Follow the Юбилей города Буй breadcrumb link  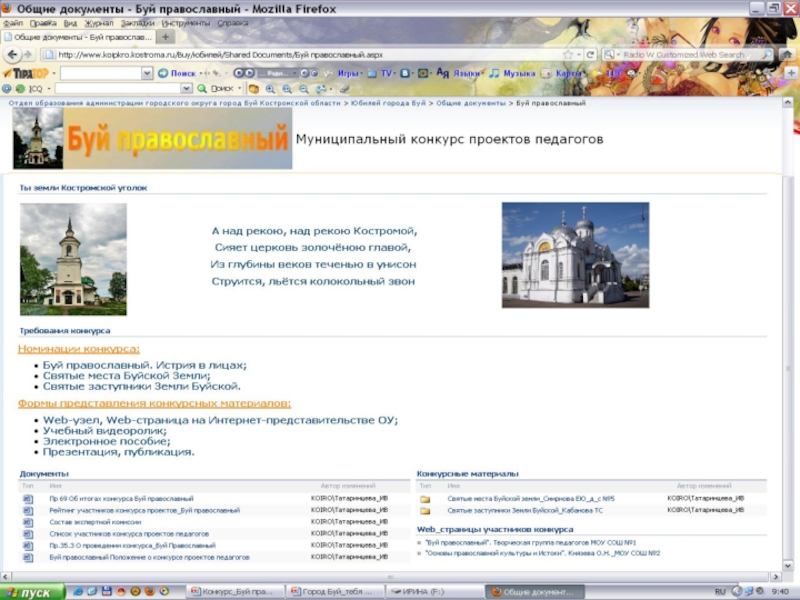click(x=388, y=103)
